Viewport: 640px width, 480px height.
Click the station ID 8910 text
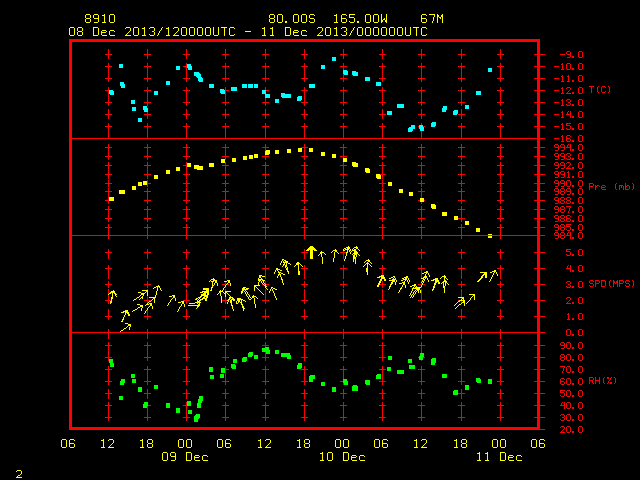[100, 19]
